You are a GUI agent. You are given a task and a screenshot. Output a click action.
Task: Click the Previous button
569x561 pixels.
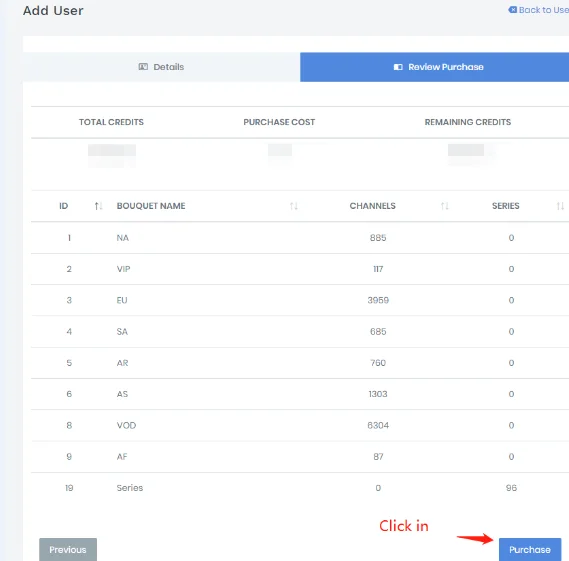(x=68, y=549)
